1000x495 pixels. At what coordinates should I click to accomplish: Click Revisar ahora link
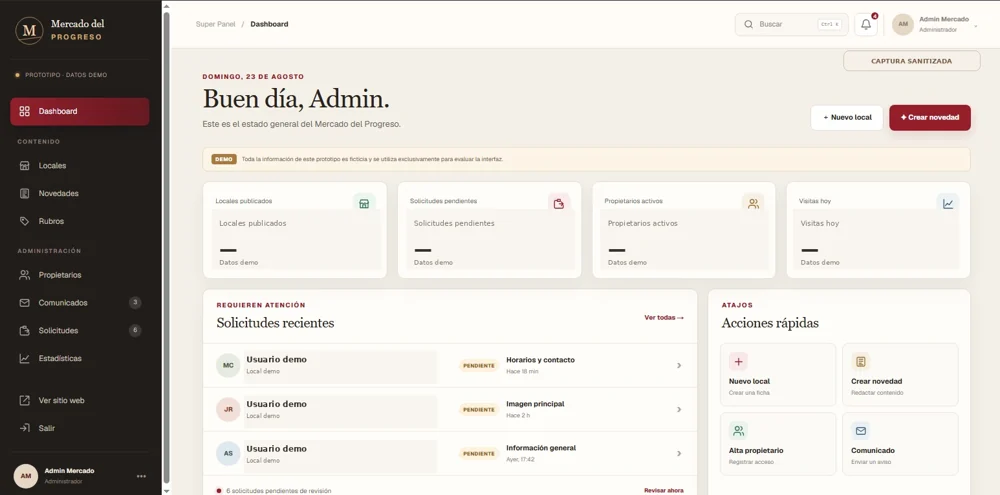point(663,491)
